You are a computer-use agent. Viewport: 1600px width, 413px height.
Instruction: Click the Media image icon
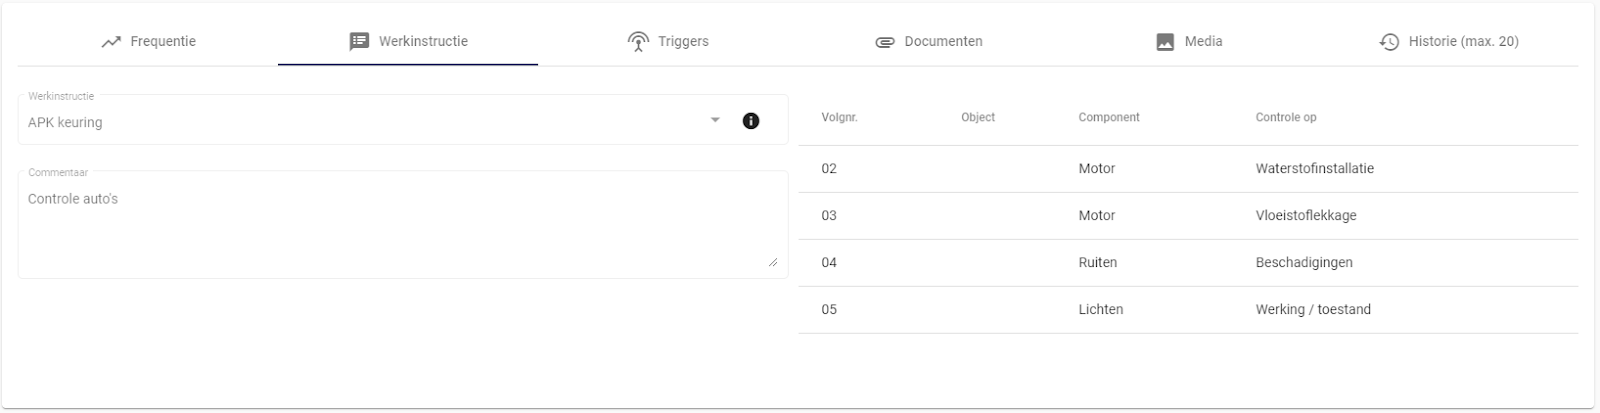1165,42
